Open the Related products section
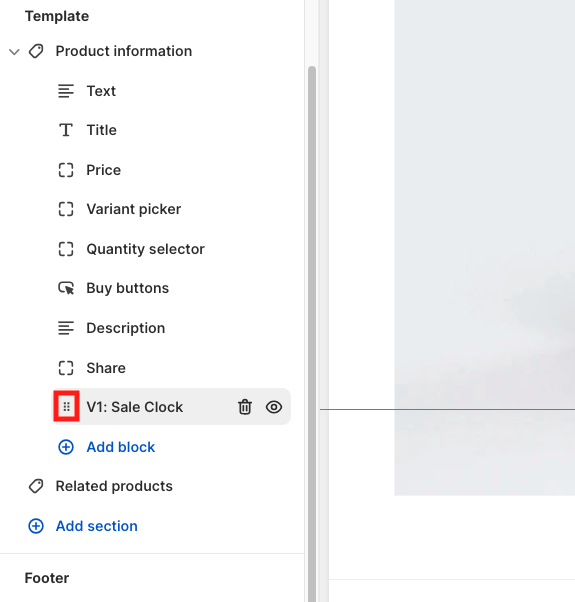The height and width of the screenshot is (602, 575). tap(114, 486)
